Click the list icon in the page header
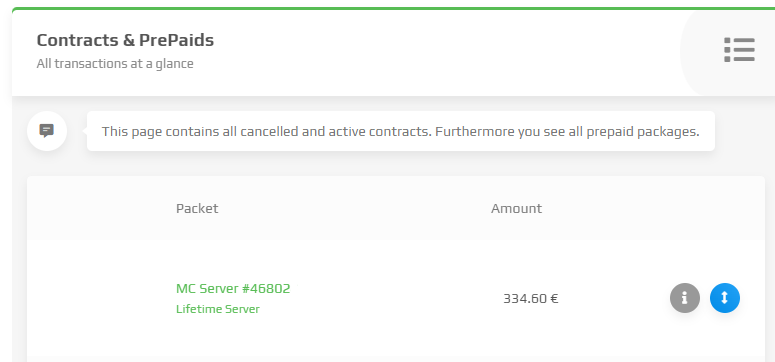775x362 pixels. coord(739,49)
